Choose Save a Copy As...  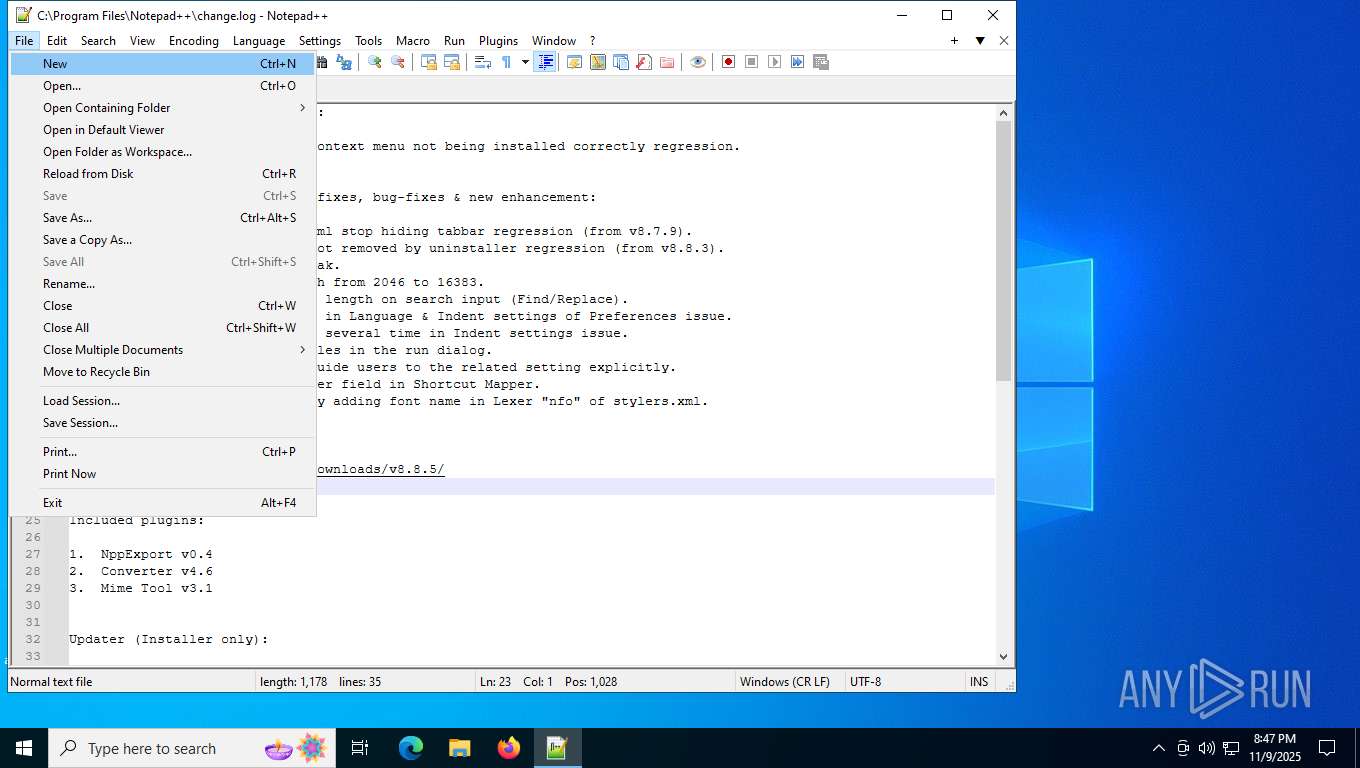(x=162, y=240)
